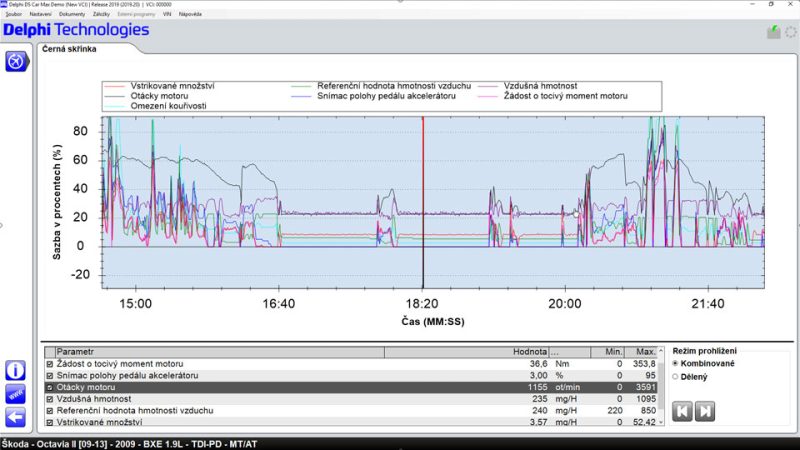Viewport: 800px width, 450px height.
Task: Select the Dělený view mode radio button
Action: (677, 377)
